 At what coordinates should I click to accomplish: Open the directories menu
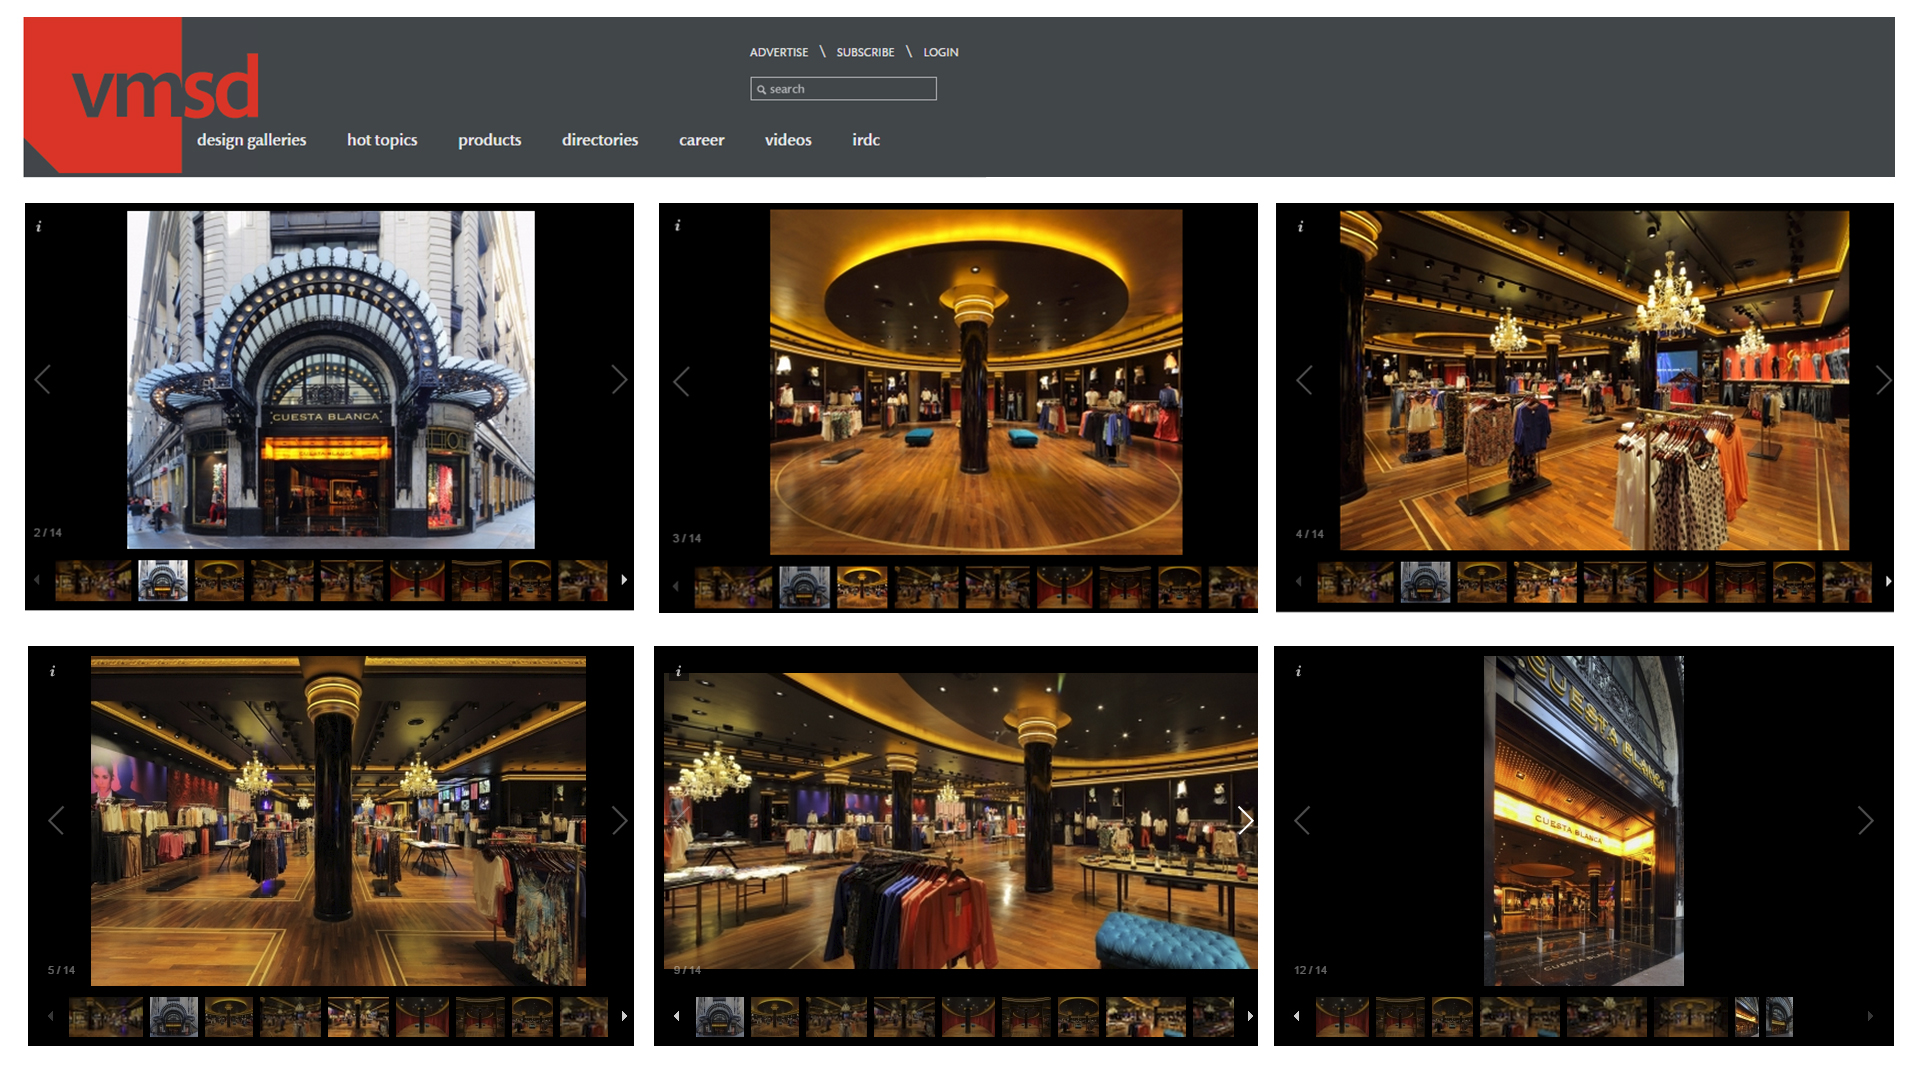click(599, 140)
